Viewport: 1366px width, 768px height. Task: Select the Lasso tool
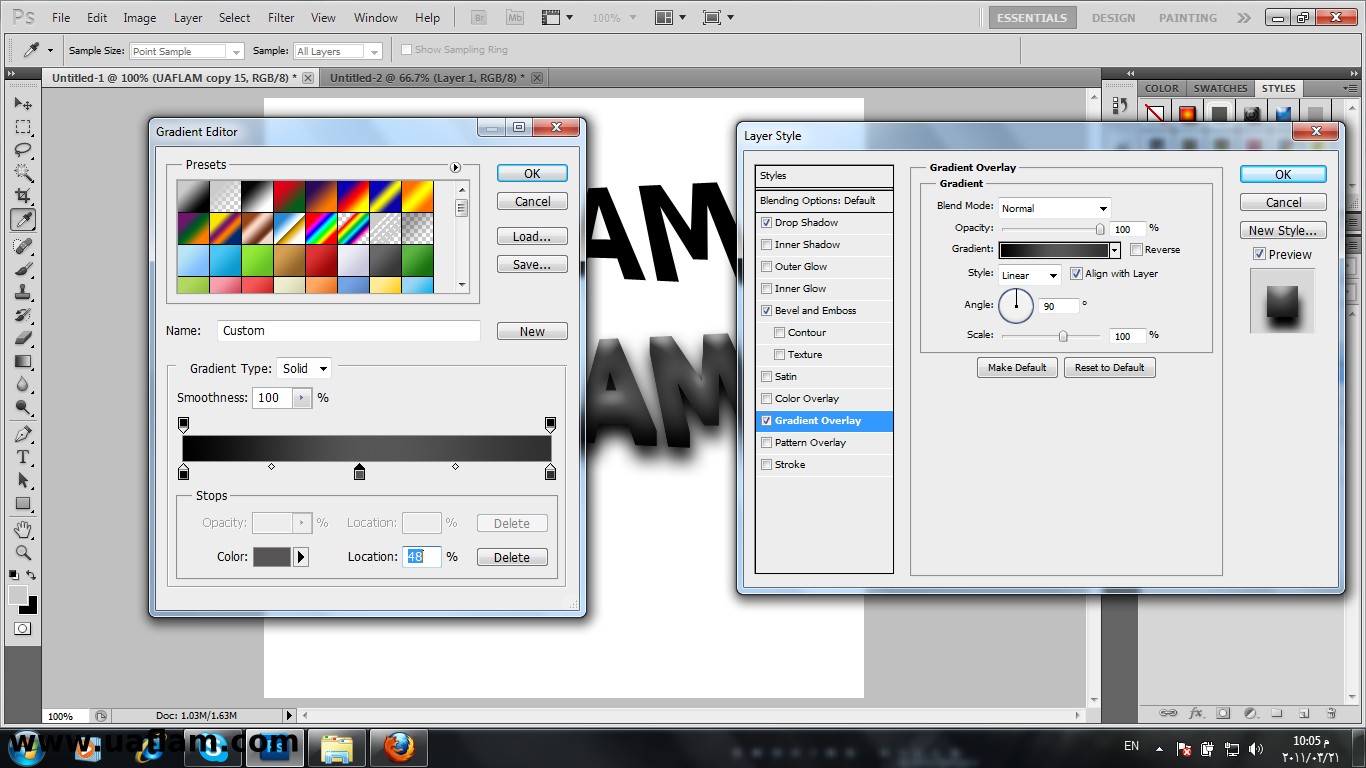point(23,150)
